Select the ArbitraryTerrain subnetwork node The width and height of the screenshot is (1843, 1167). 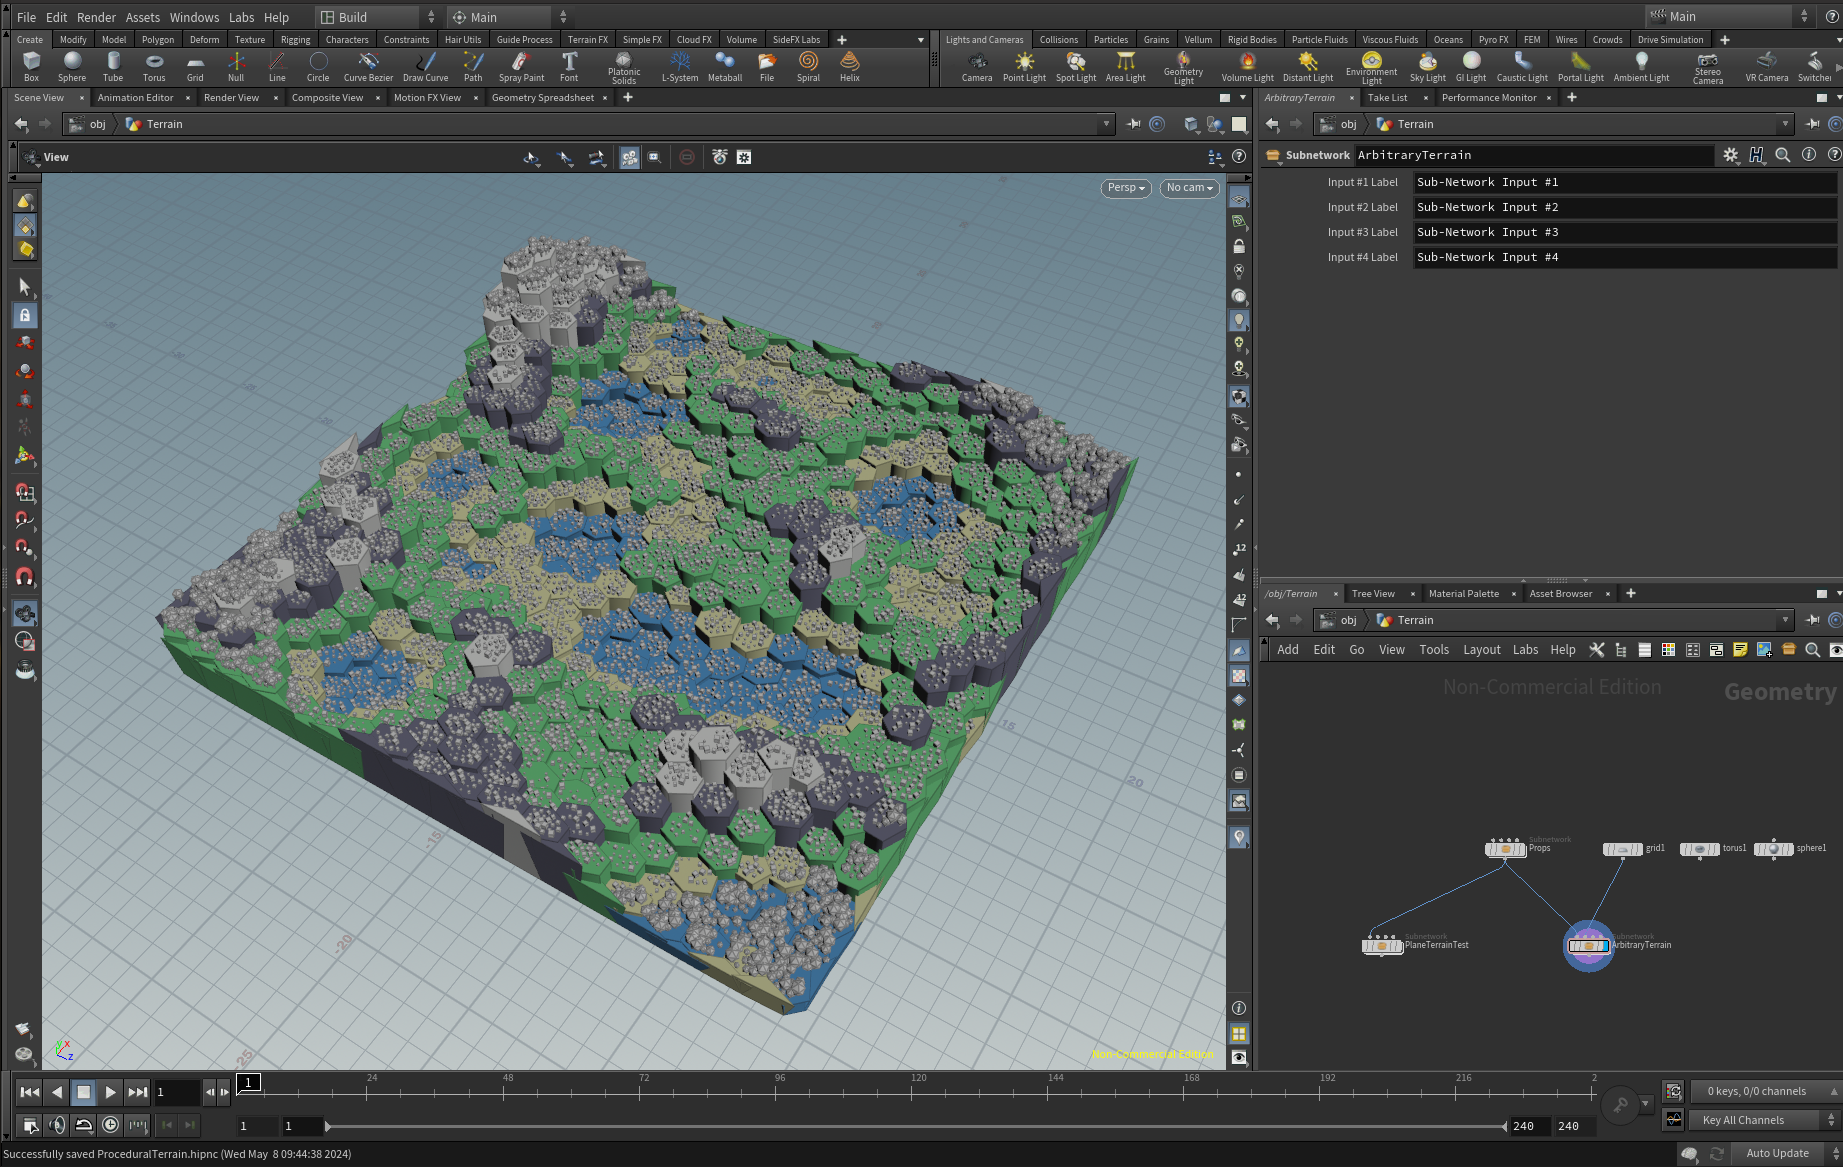click(1588, 946)
